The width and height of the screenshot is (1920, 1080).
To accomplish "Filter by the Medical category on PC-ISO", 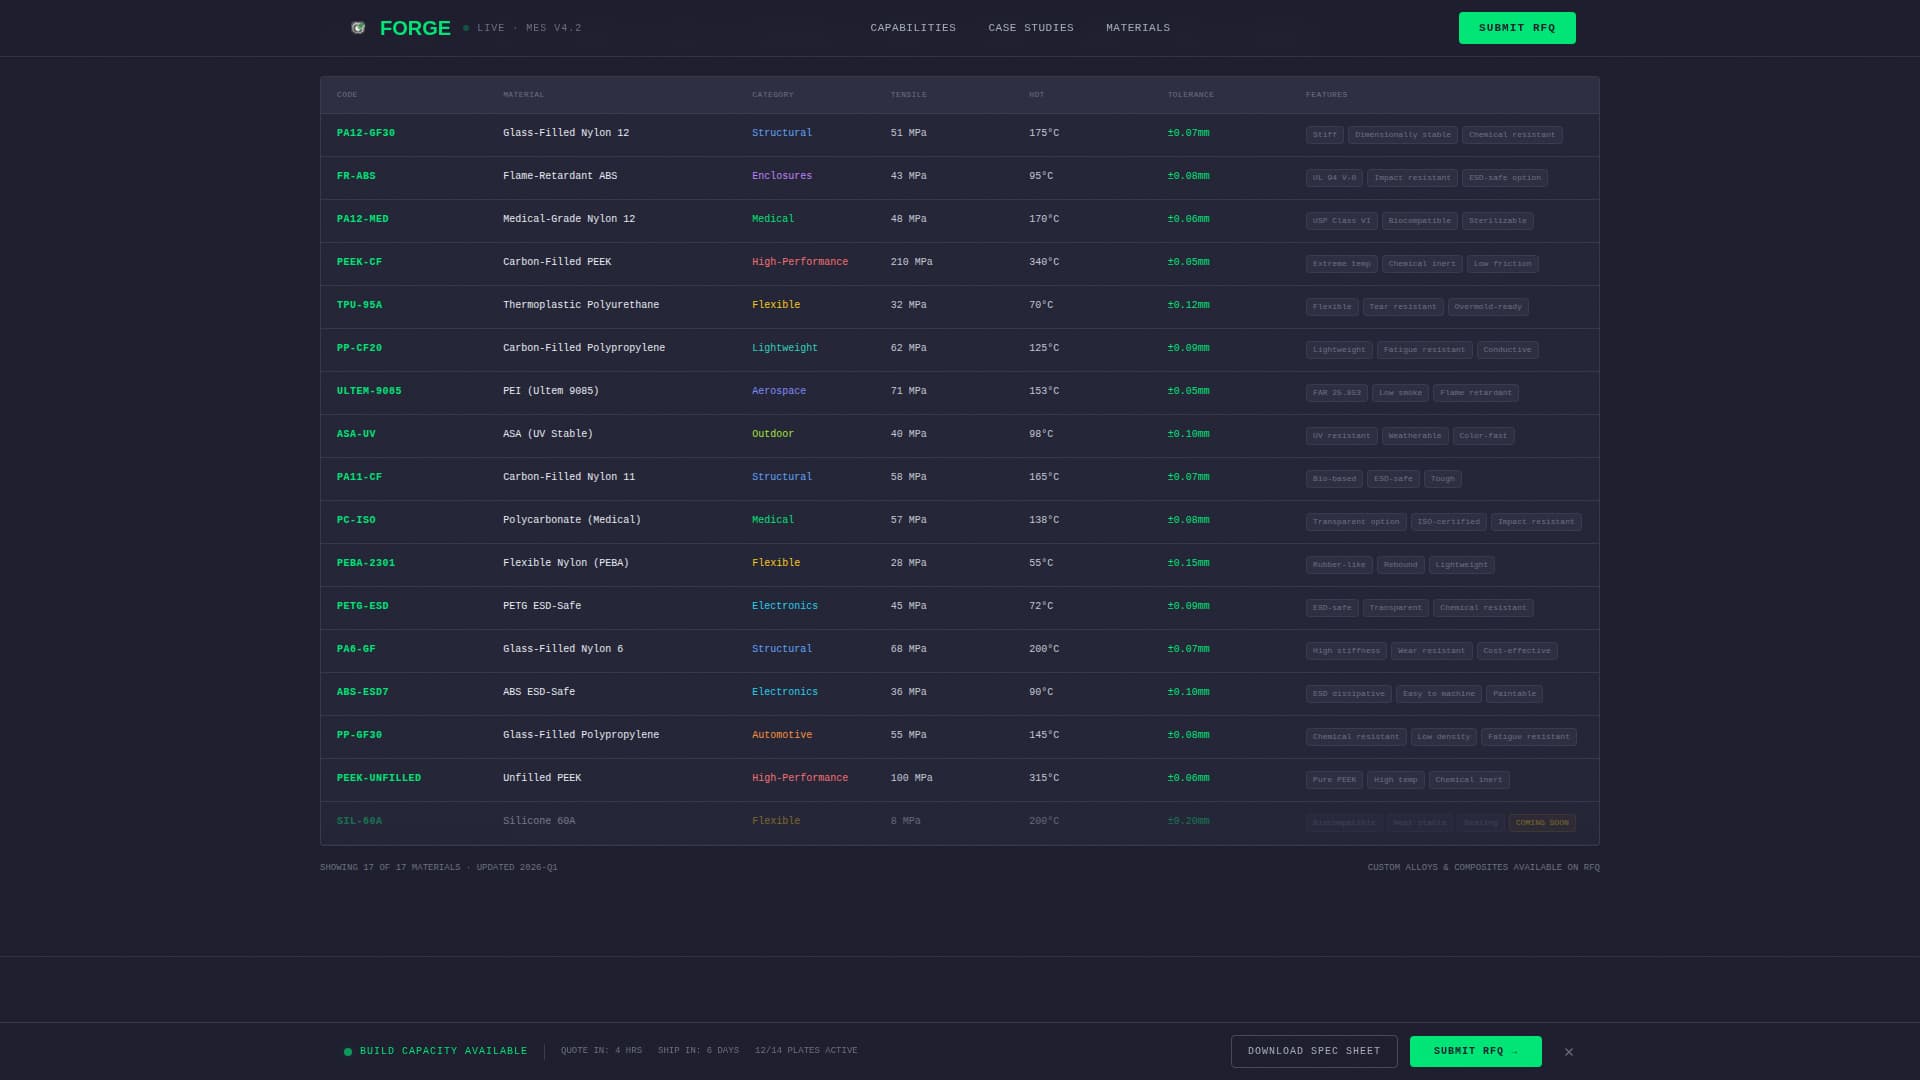I will pos(773,519).
